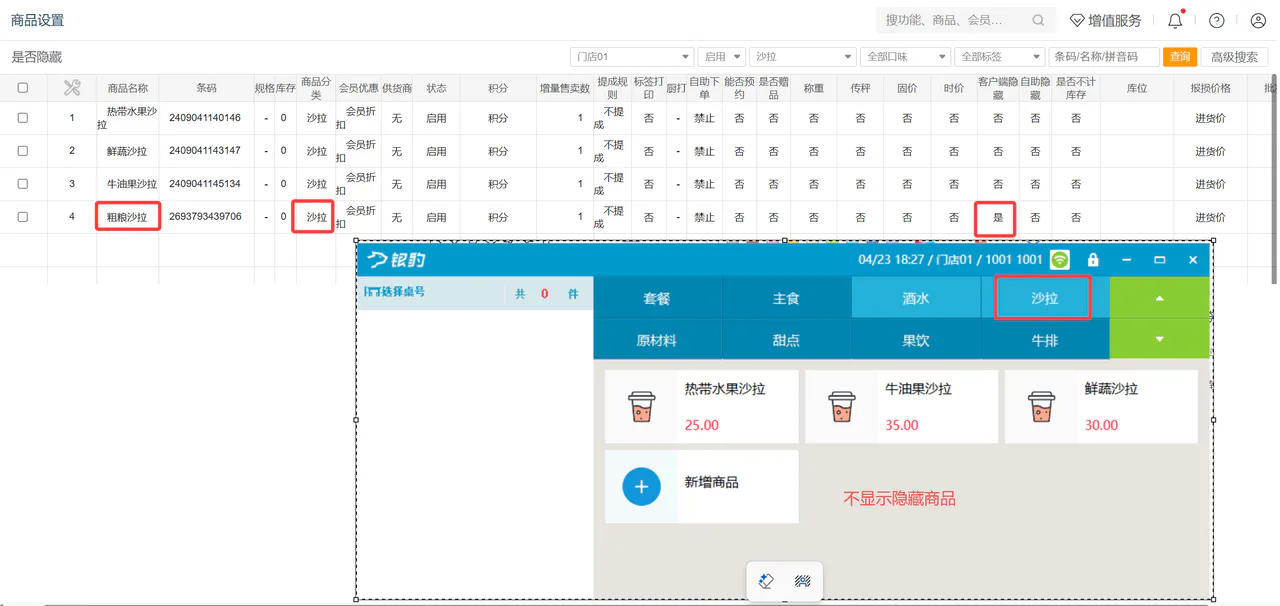This screenshot has height=606, width=1280.
Task: Click the orange 查询 button
Action: [x=1180, y=57]
